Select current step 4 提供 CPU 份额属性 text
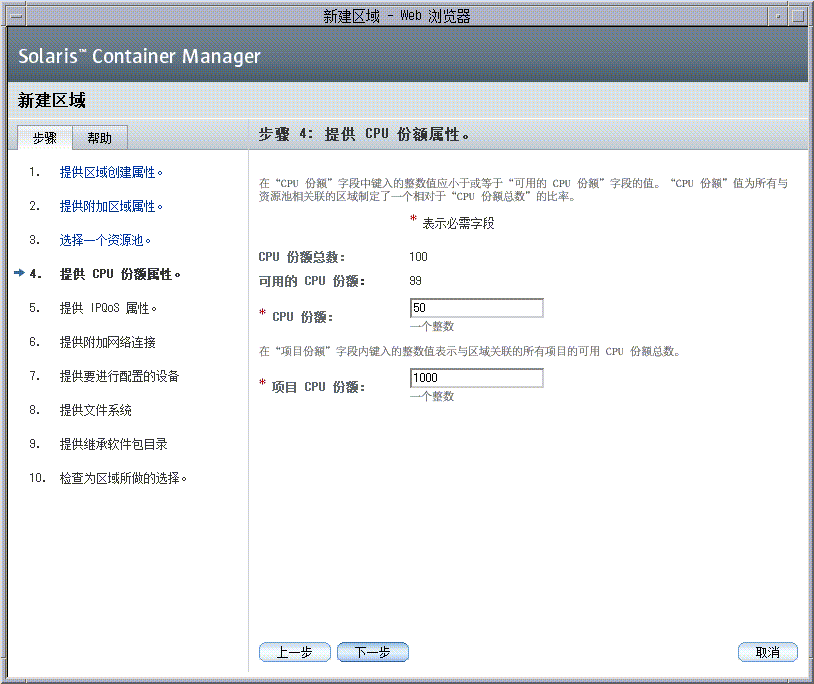 coord(120,274)
